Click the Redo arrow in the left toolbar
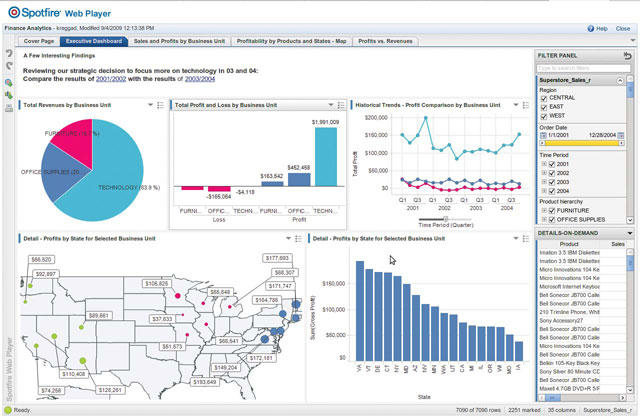The width and height of the screenshot is (640, 416). [x=9, y=66]
